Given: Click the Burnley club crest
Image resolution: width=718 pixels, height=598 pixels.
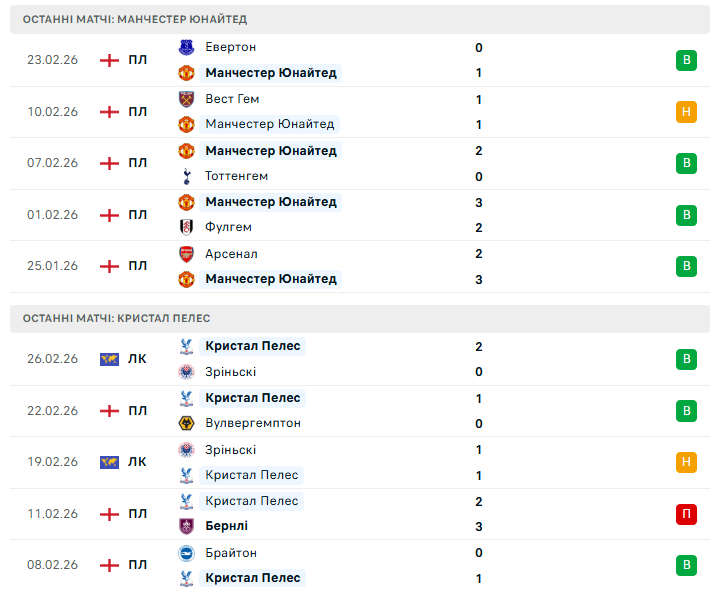Looking at the screenshot, I should [186, 526].
